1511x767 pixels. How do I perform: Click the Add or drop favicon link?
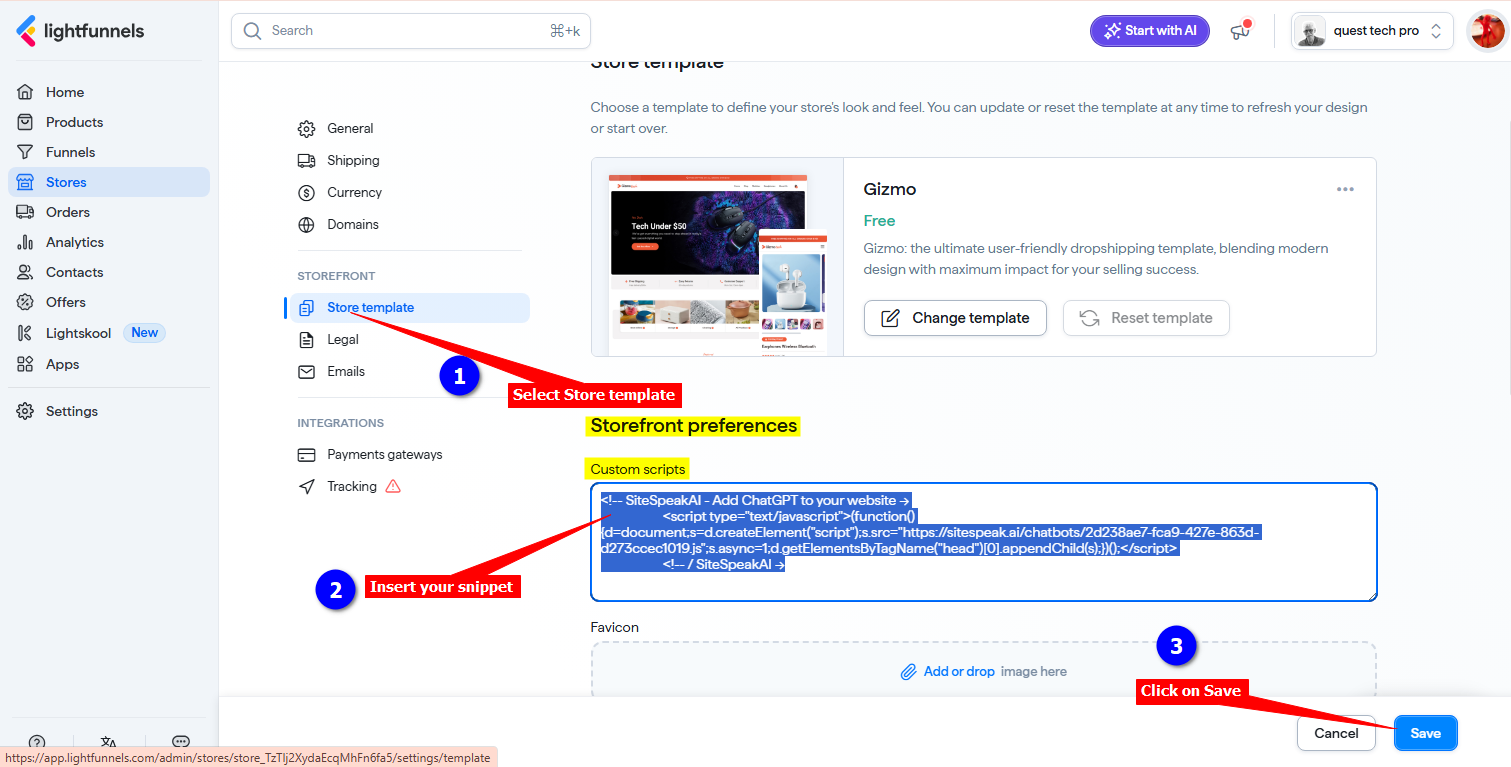point(959,671)
